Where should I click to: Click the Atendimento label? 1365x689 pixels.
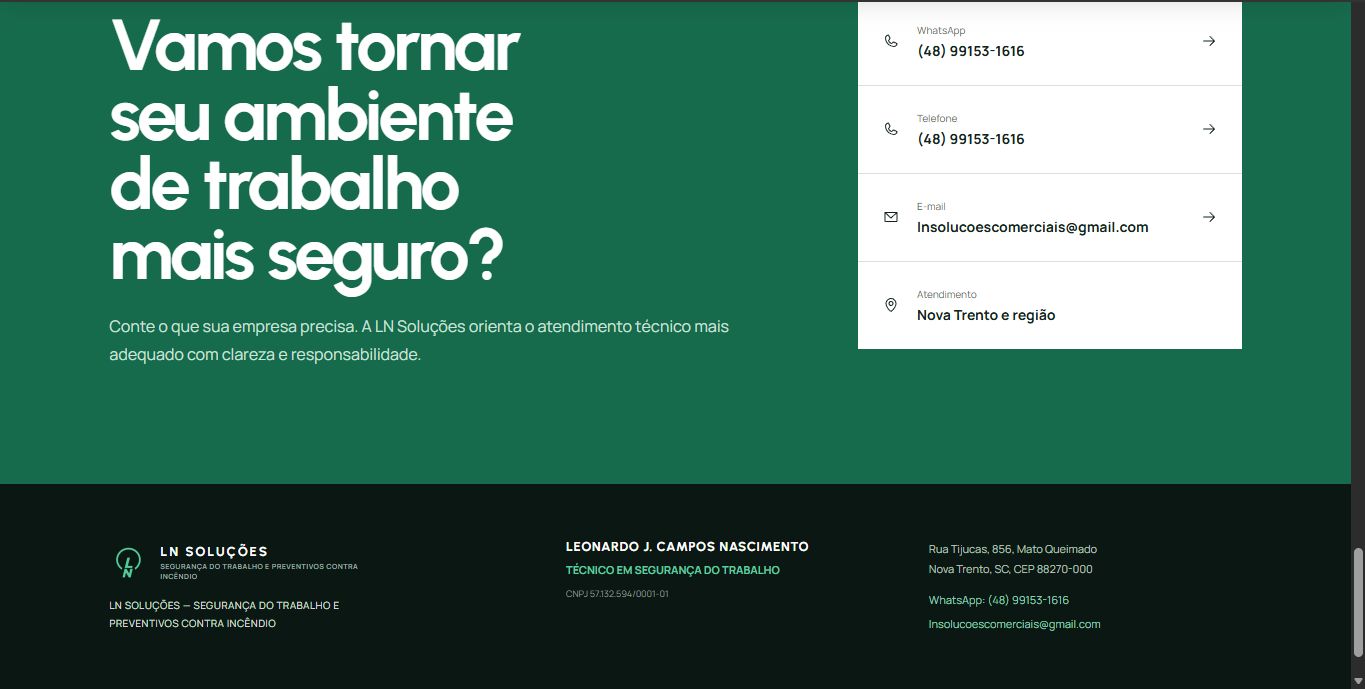click(947, 295)
